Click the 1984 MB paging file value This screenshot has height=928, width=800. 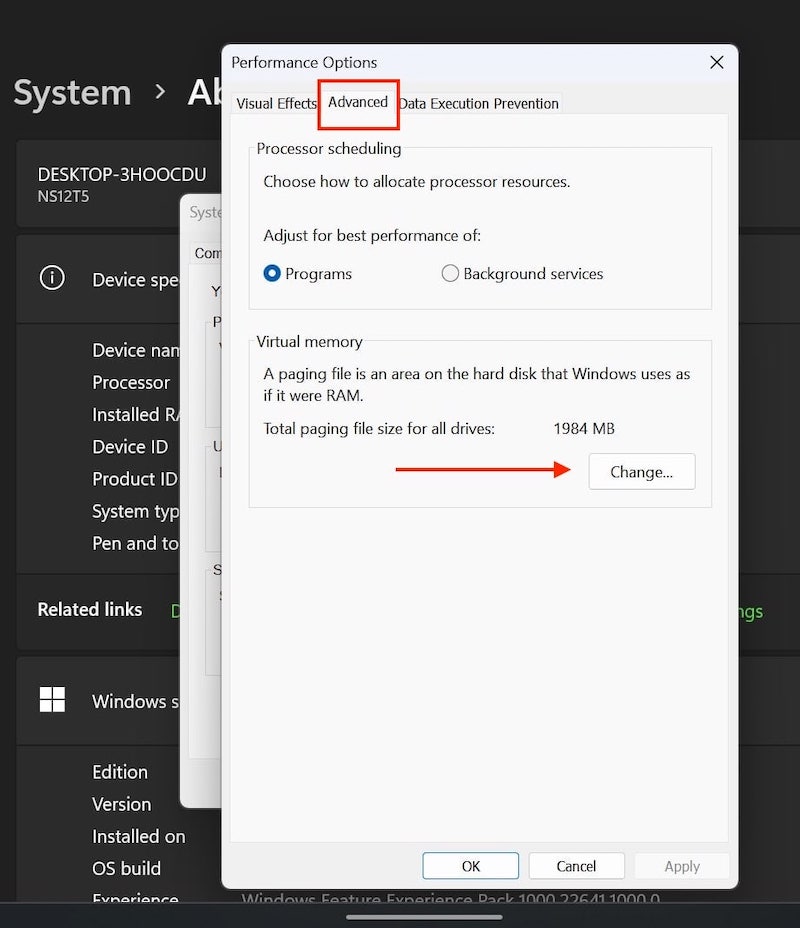[584, 428]
